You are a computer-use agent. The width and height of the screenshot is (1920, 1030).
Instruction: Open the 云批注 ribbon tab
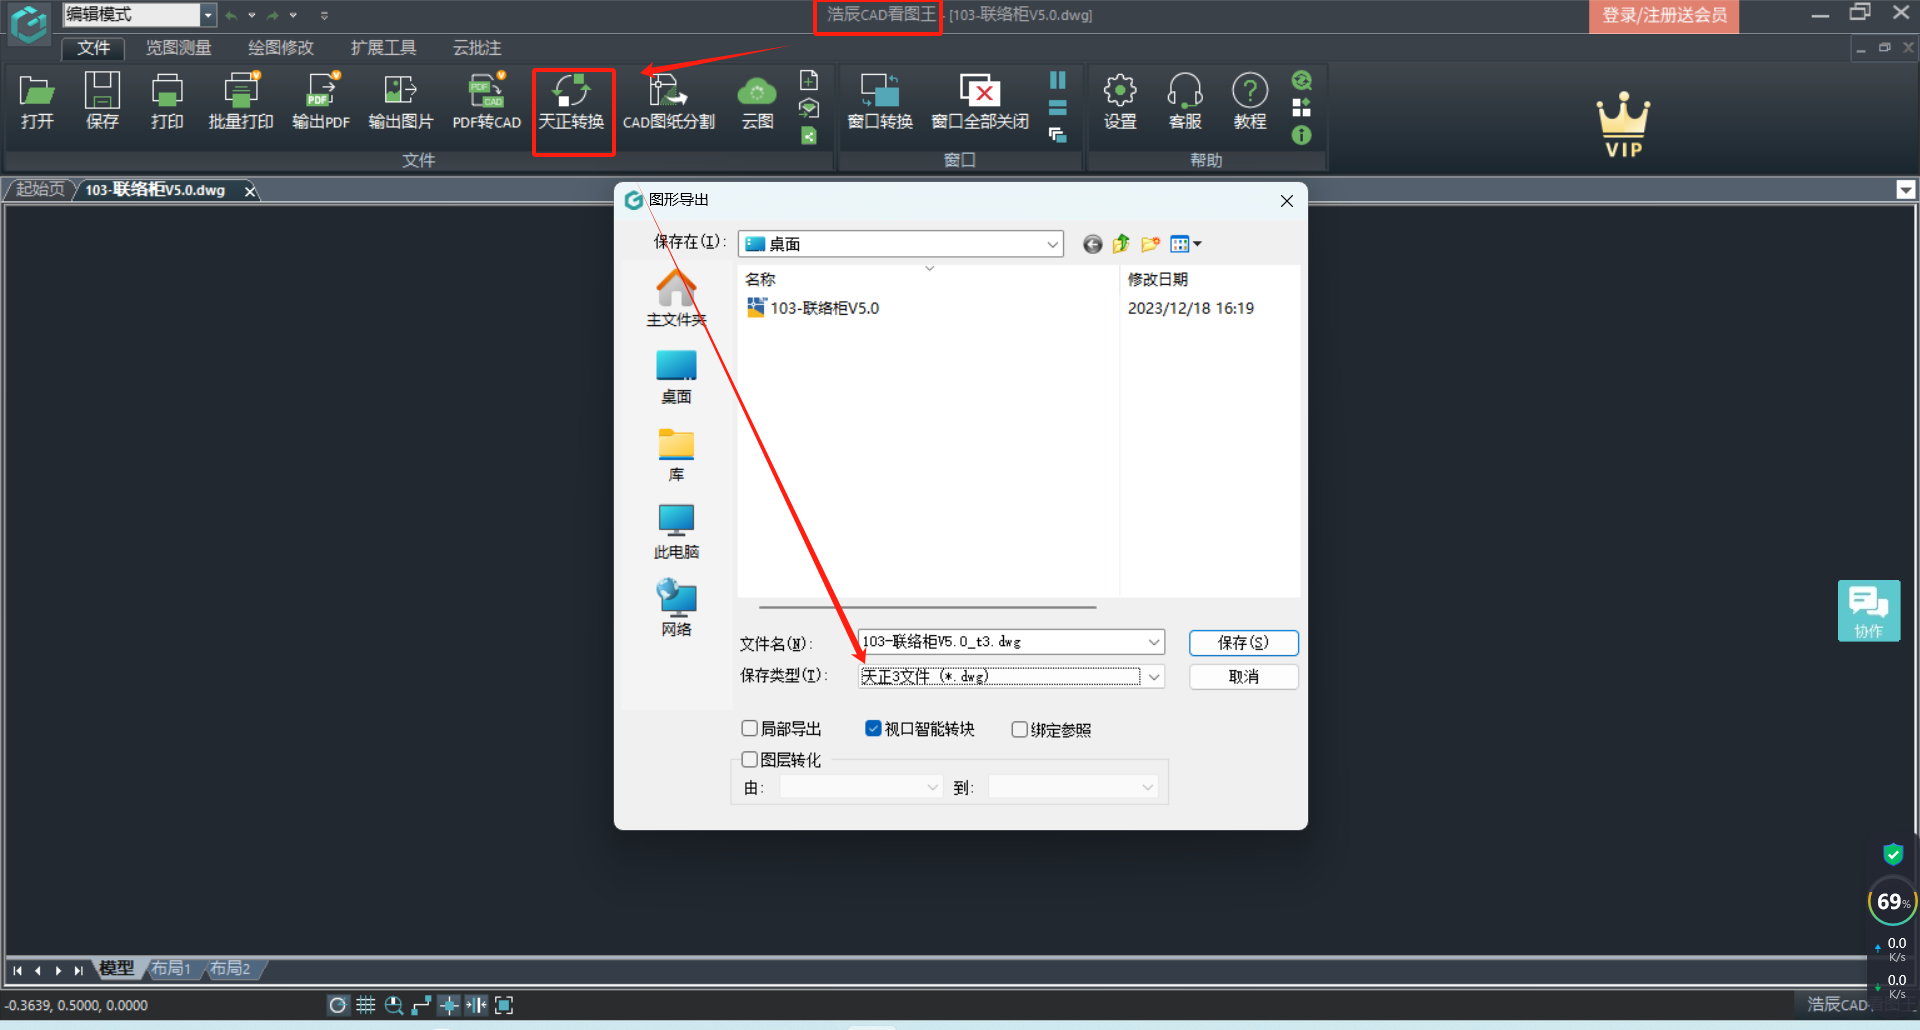point(477,48)
